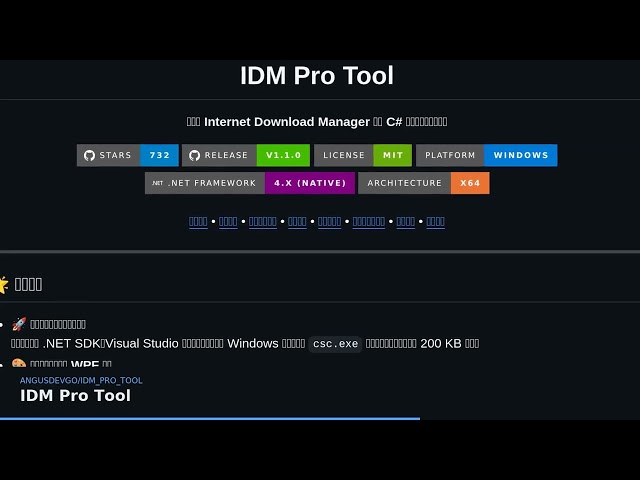Viewport: 640px width, 480px height.
Task: Open the first link in the anchor navigation row
Action: pos(198,222)
